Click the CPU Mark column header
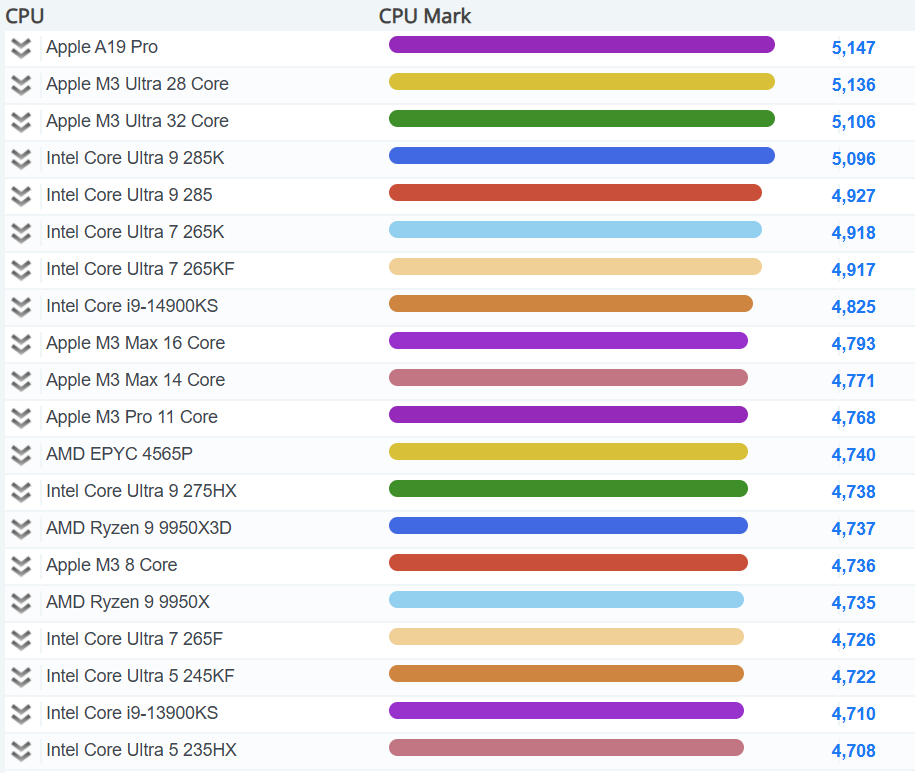Screen dimensions: 915x773 pos(425,16)
